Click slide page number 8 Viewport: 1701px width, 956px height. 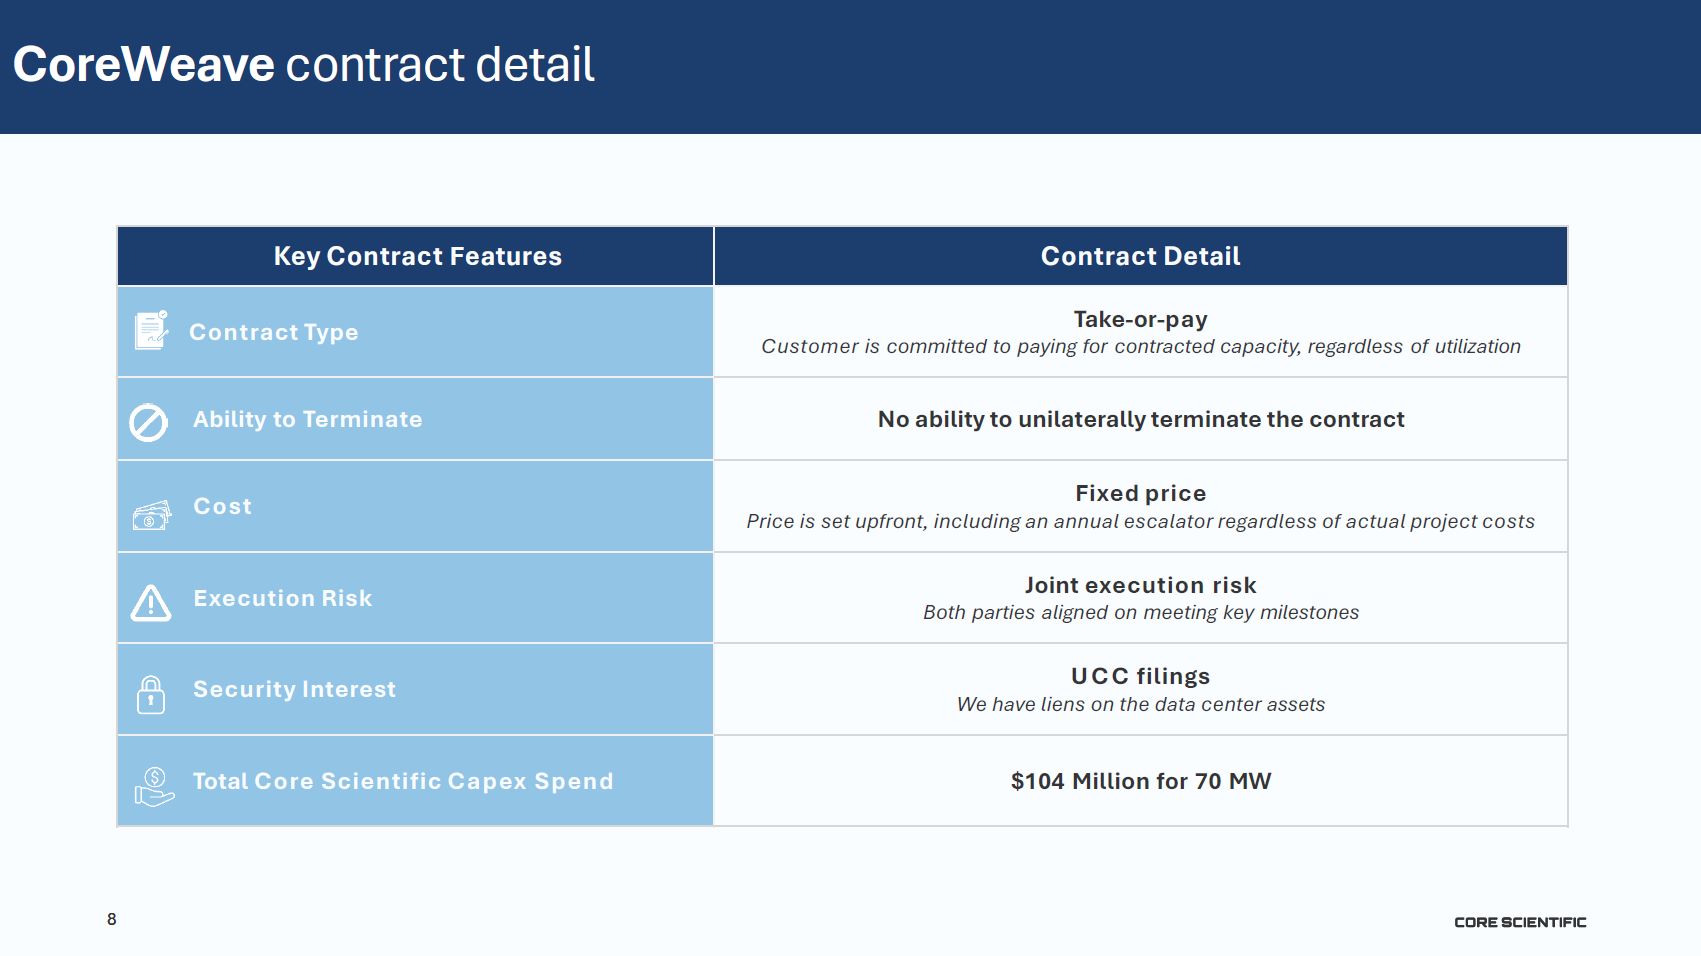click(112, 919)
